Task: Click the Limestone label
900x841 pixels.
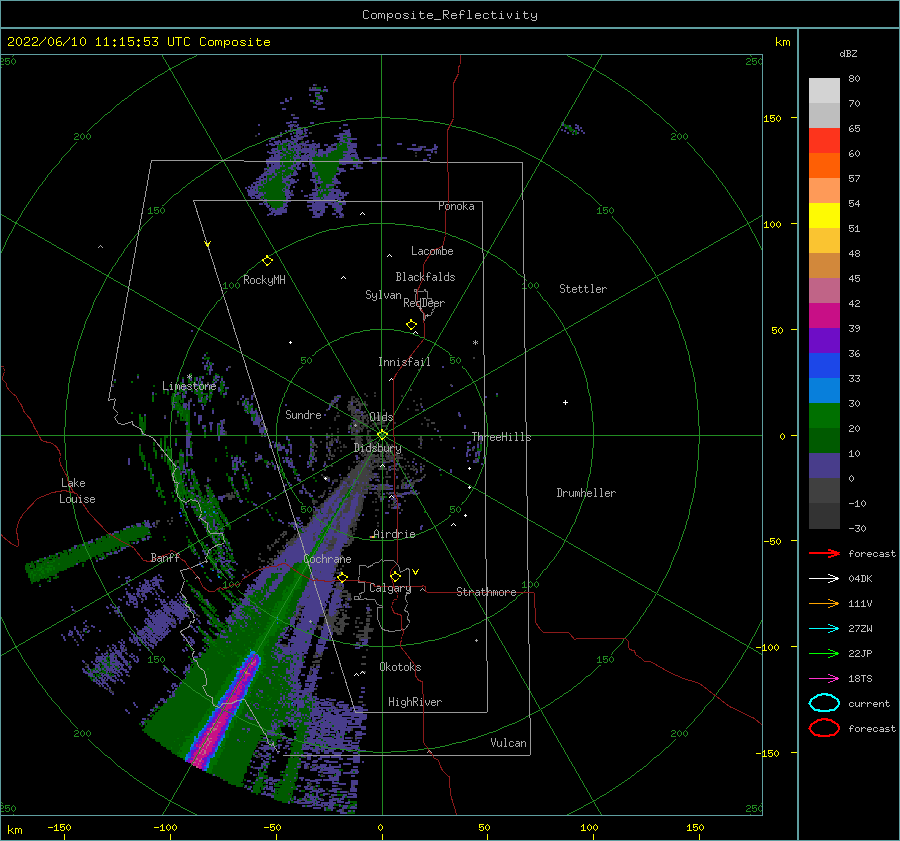Action: [189, 386]
